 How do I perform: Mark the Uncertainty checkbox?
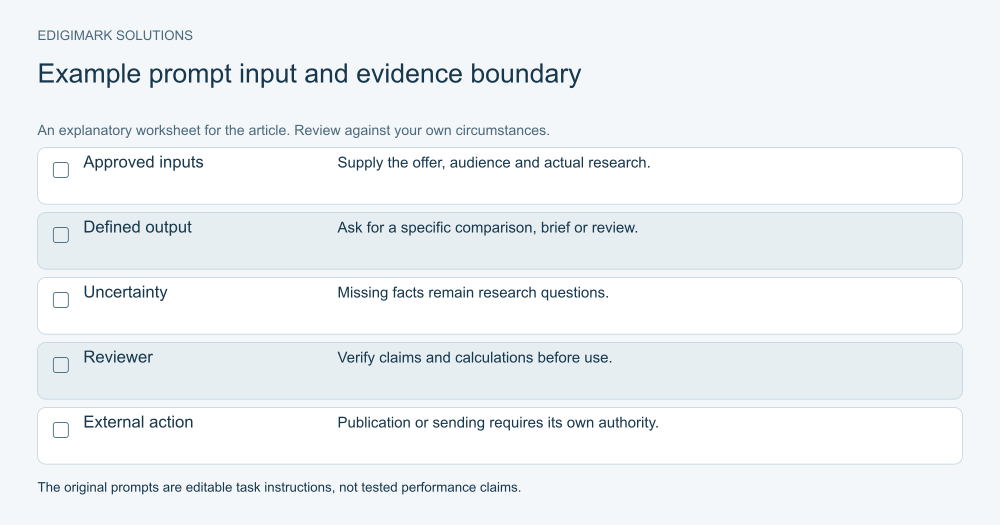(x=61, y=300)
